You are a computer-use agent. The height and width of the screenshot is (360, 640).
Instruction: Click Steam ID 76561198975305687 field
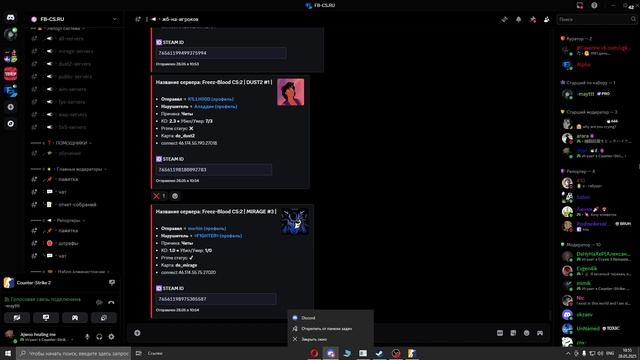pyautogui.click(x=216, y=299)
